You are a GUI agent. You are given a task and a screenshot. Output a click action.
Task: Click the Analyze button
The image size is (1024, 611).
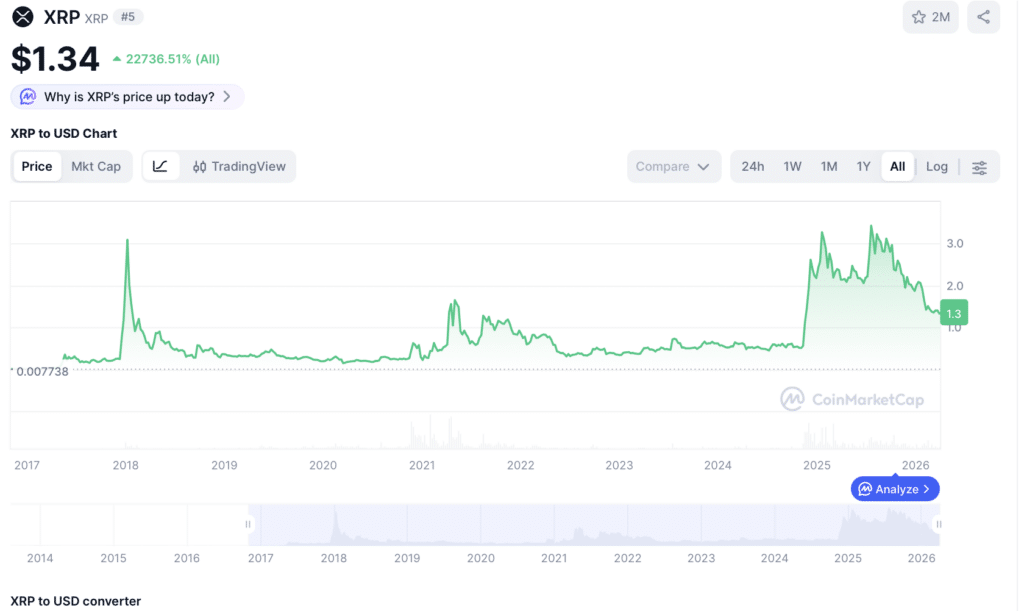click(895, 489)
